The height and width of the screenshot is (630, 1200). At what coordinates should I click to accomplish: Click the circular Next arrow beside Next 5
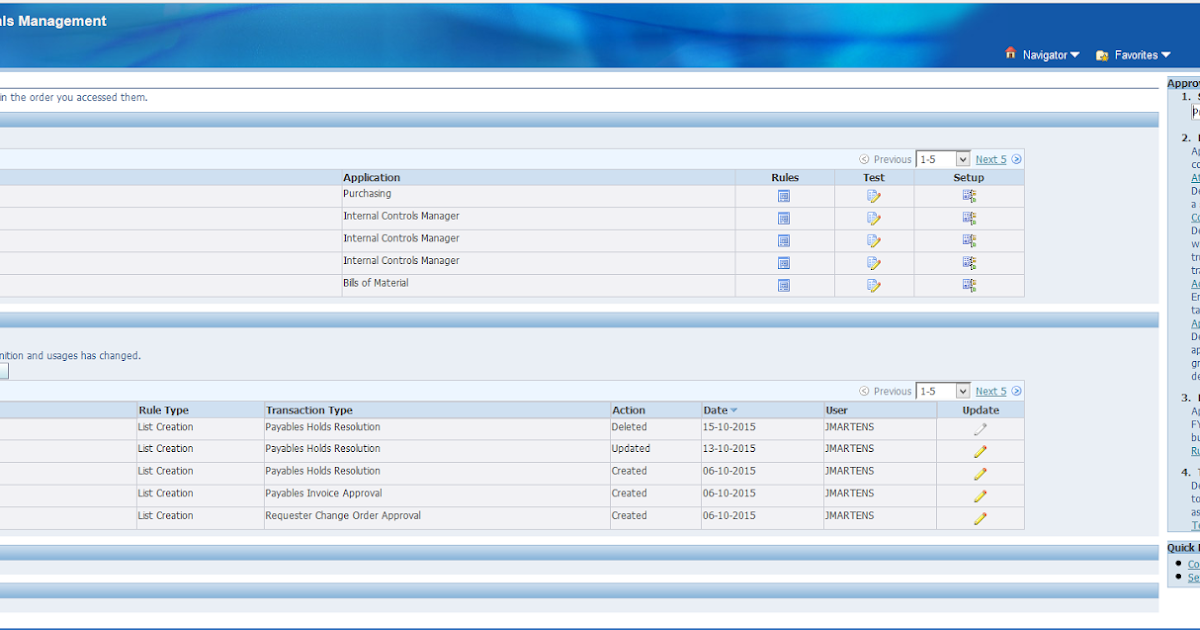pyautogui.click(x=1016, y=159)
